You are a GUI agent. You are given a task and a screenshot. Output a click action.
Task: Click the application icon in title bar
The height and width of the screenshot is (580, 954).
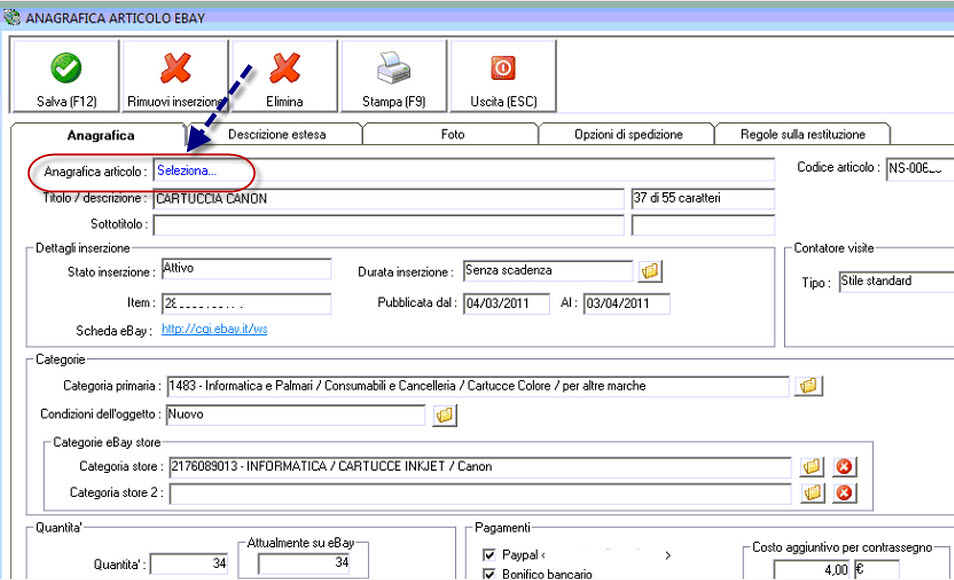pos(11,17)
